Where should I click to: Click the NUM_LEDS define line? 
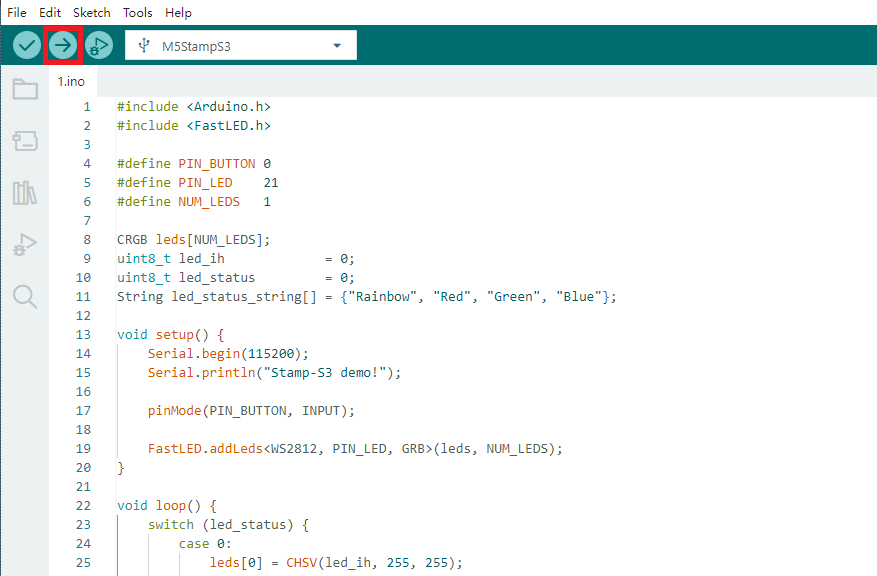pyautogui.click(x=194, y=201)
